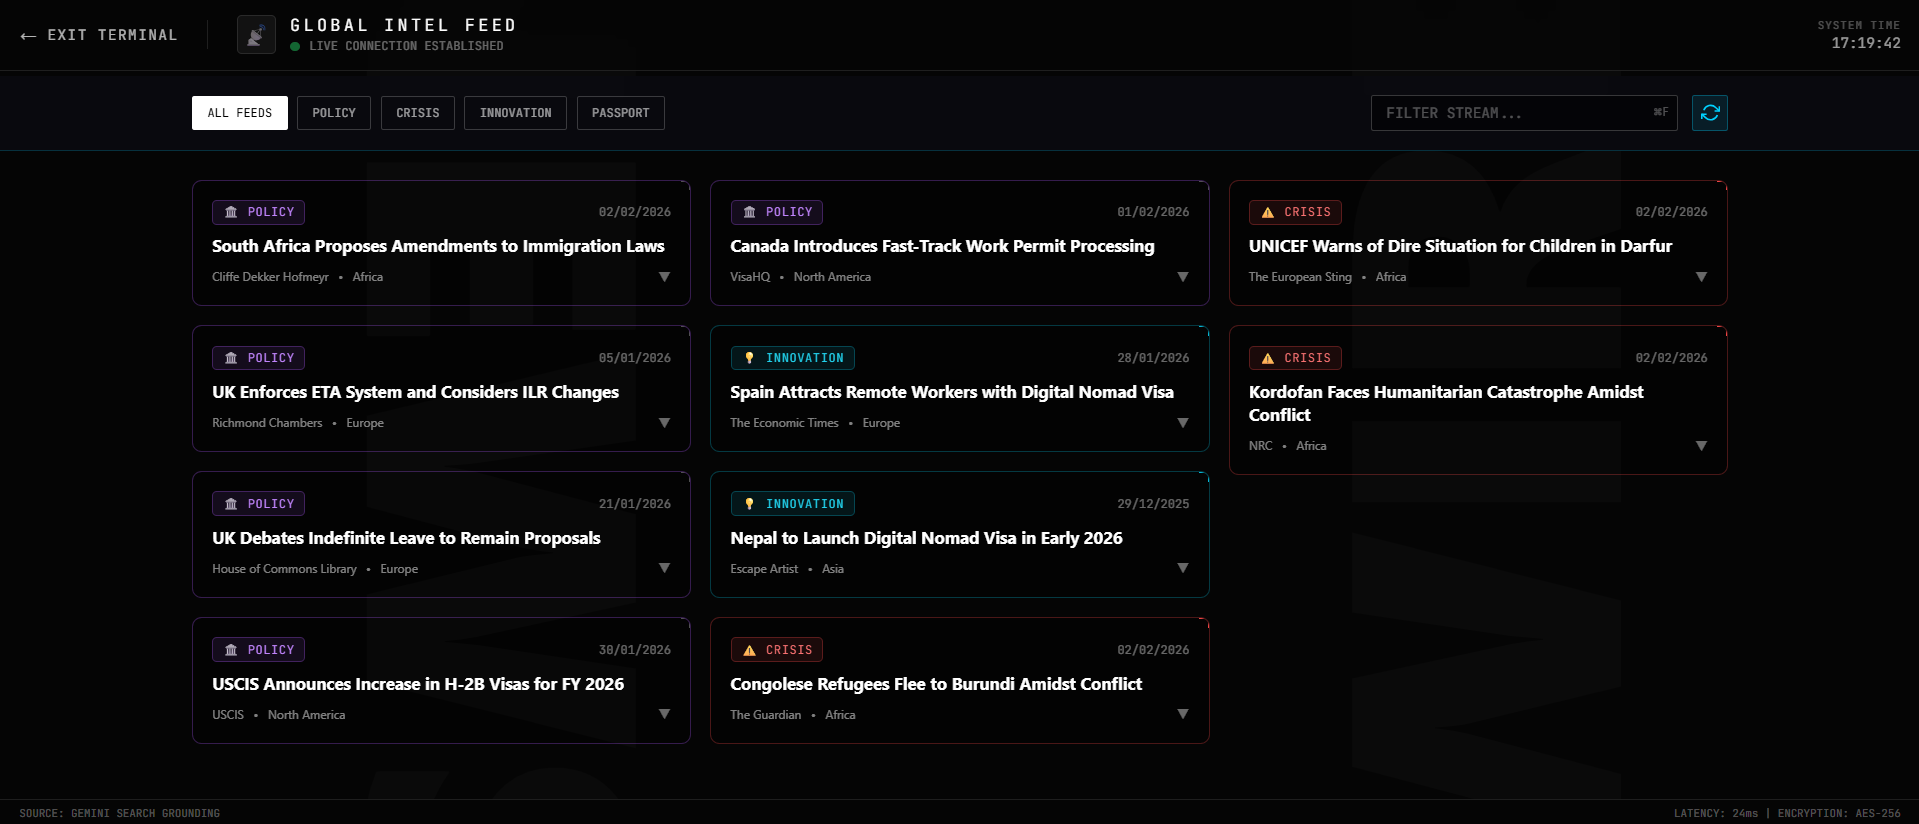This screenshot has width=1919, height=824.
Task: Switch to the Passport filter tab
Action: [x=620, y=113]
